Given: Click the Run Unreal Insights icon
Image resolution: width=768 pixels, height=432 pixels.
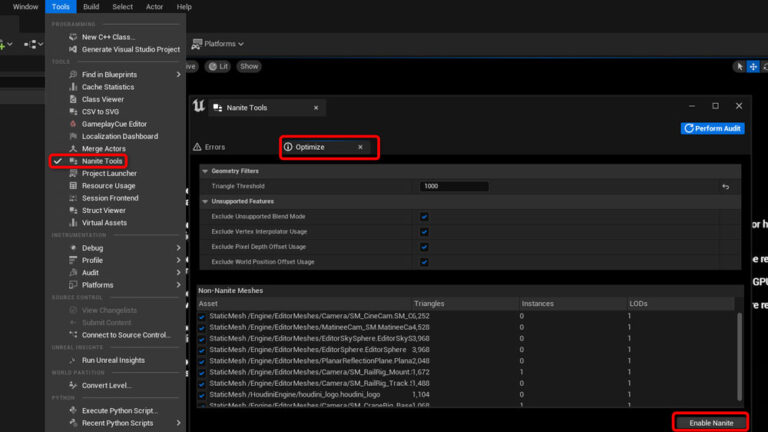Looking at the screenshot, I should [73, 360].
